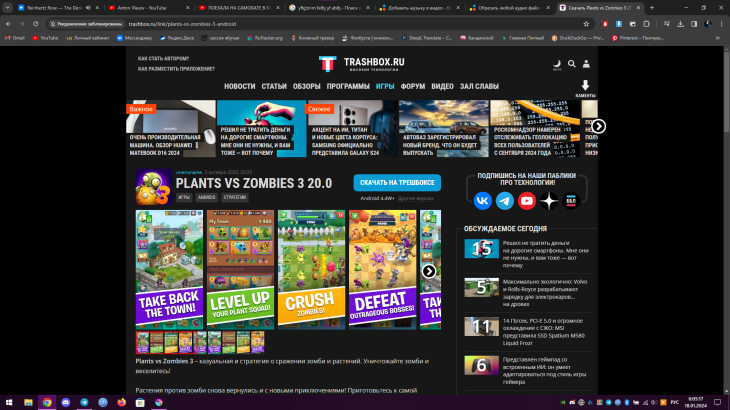
Task: View CRUSH ZOMBIES screenshot
Action: 311,269
